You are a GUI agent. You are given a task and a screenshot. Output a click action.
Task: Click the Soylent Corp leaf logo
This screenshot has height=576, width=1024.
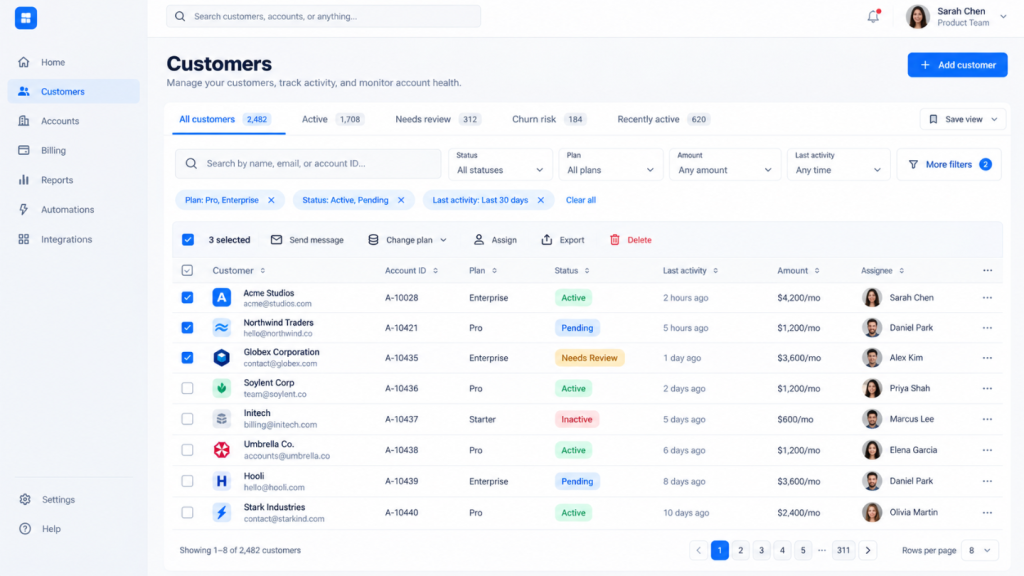(221, 388)
